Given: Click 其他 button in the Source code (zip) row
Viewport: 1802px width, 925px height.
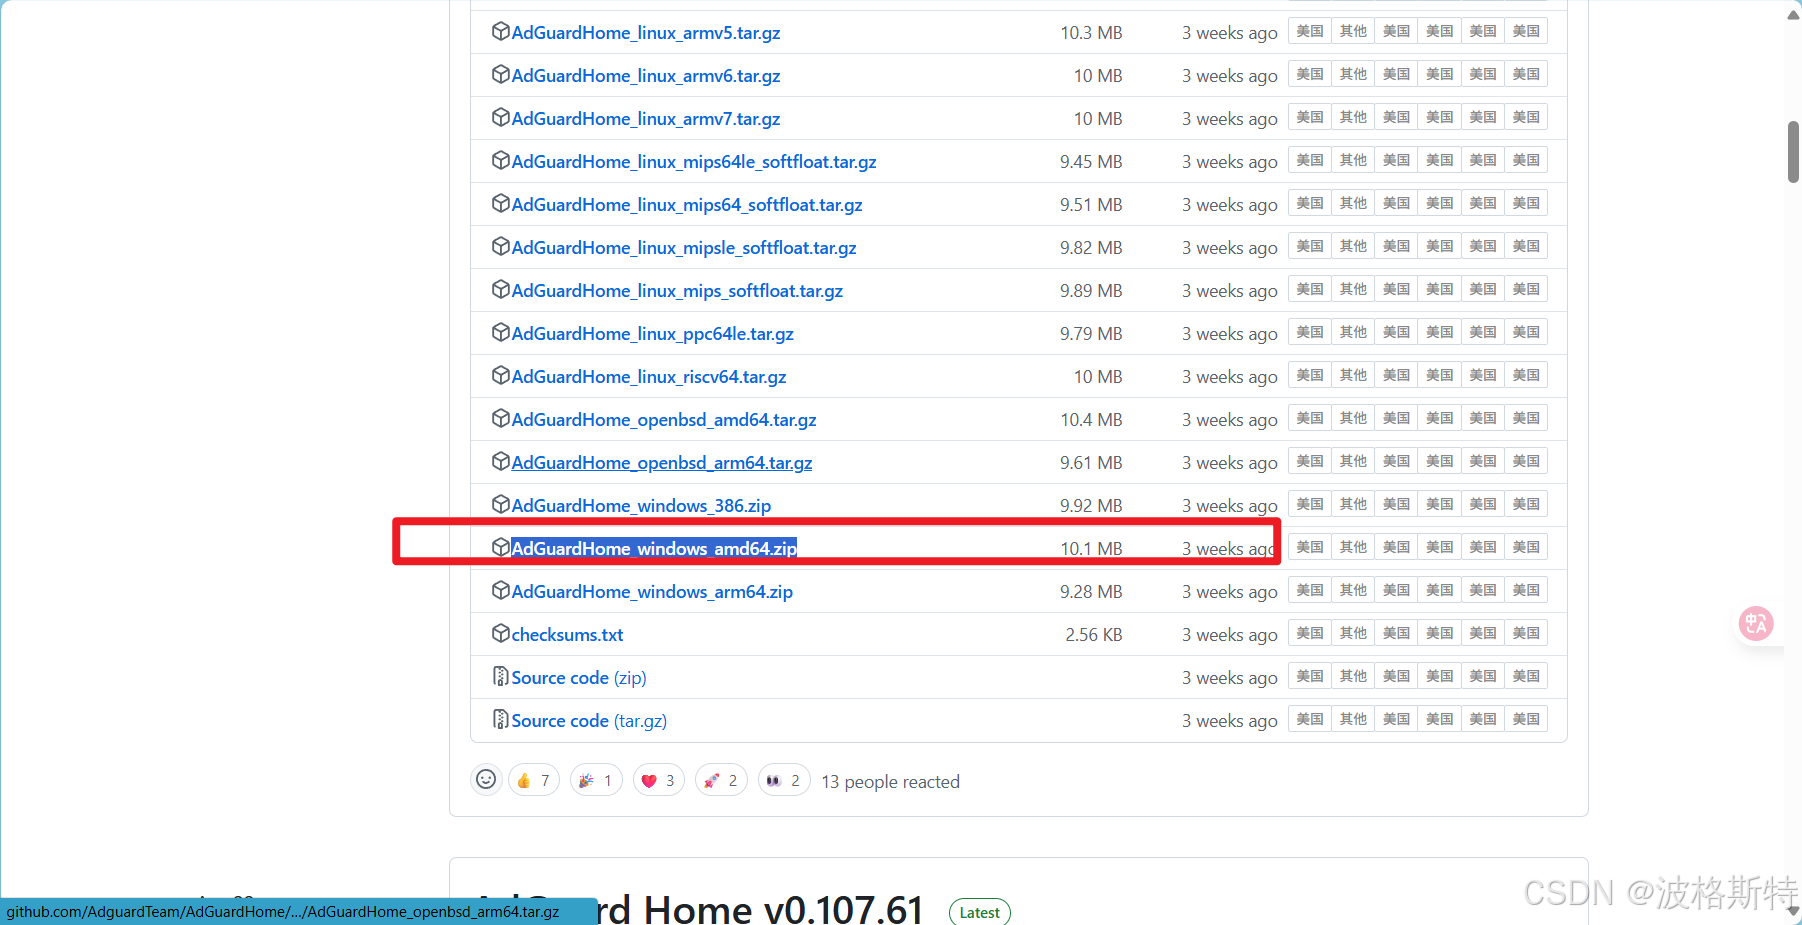Looking at the screenshot, I should point(1353,676).
